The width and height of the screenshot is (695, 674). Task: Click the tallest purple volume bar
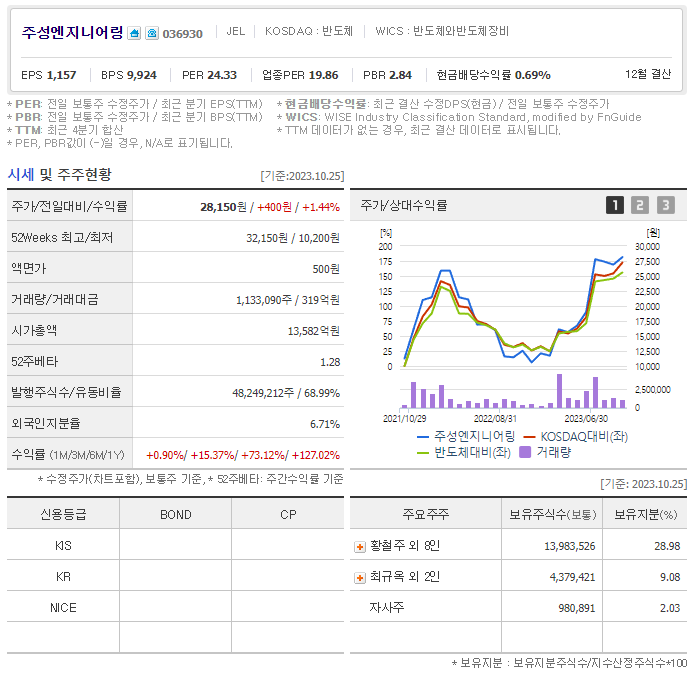click(x=559, y=391)
